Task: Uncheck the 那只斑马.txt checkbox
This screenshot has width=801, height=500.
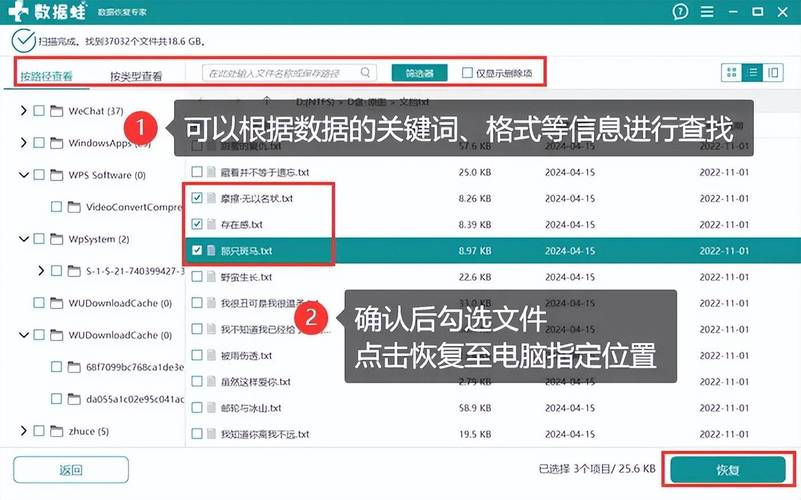Action: coord(197,250)
